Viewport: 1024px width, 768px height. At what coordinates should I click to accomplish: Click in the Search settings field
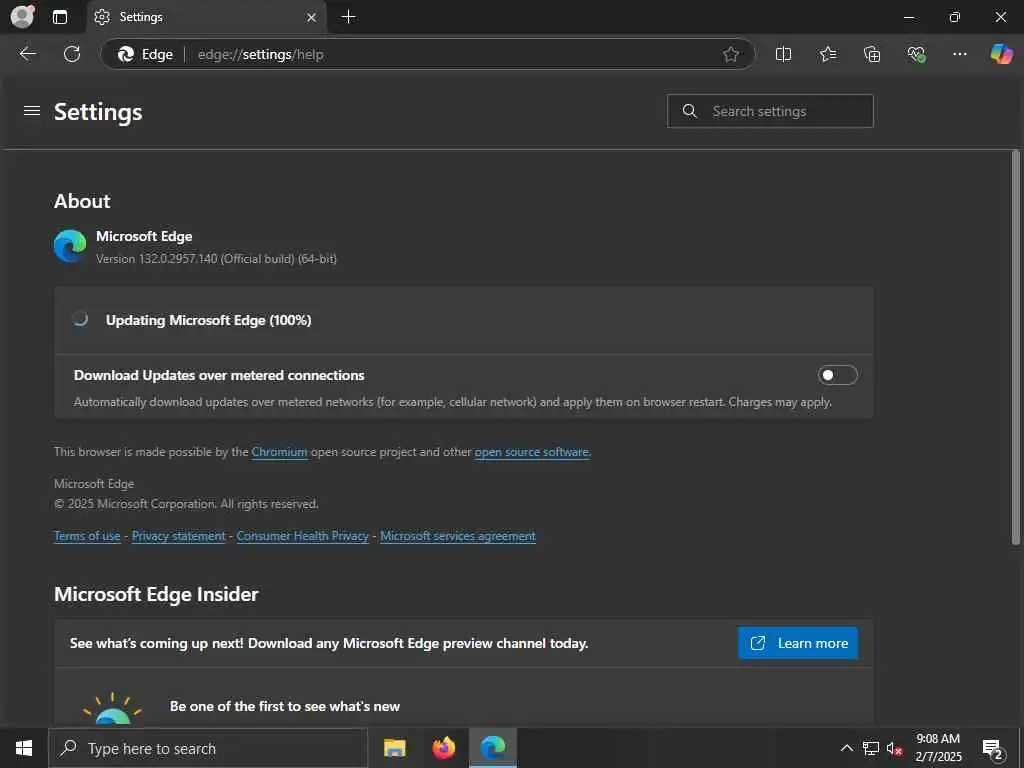coord(770,111)
